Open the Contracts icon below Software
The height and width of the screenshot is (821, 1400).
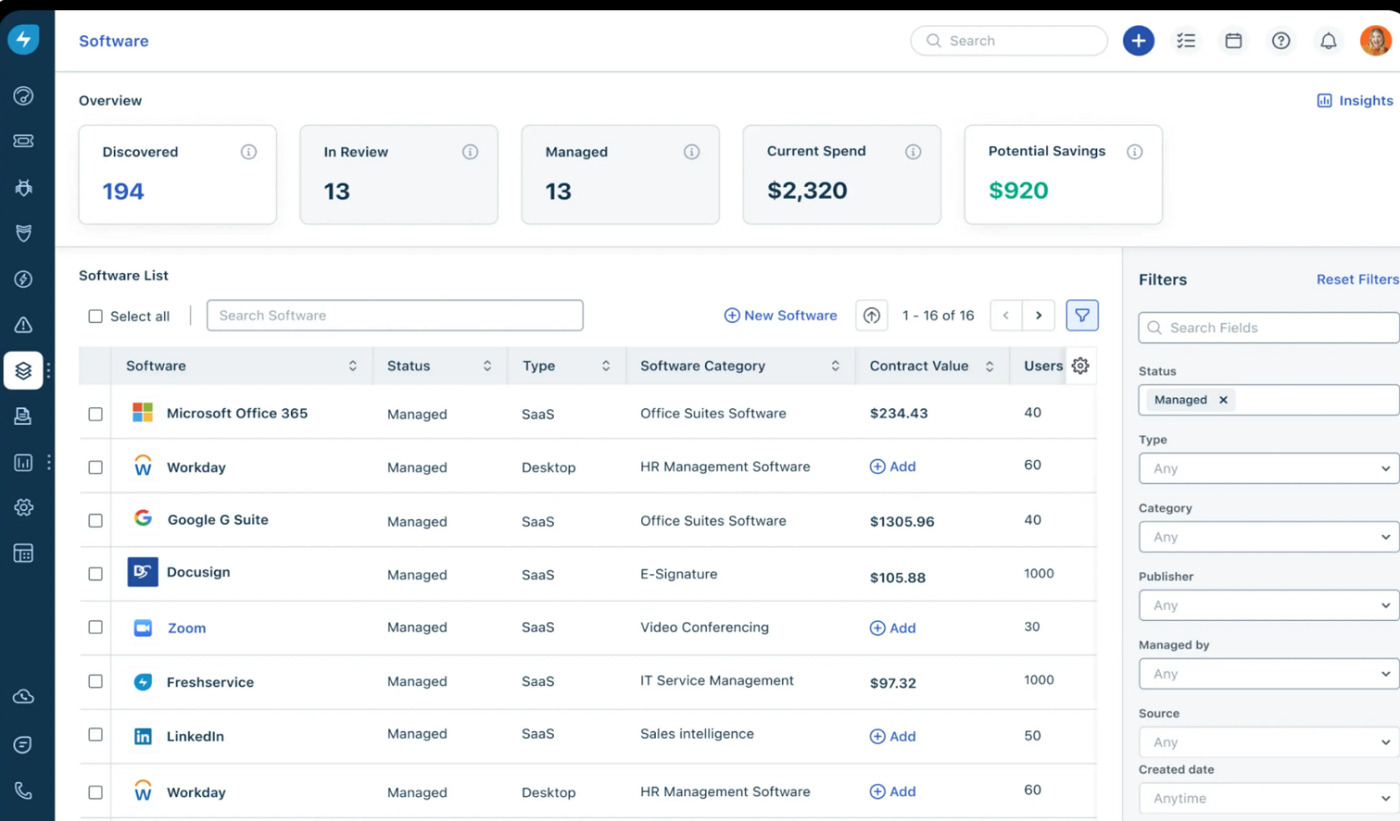pyautogui.click(x=24, y=416)
